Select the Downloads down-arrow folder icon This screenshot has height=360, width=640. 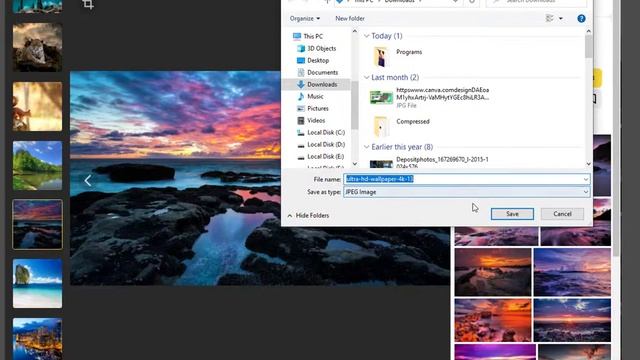tap(301, 84)
